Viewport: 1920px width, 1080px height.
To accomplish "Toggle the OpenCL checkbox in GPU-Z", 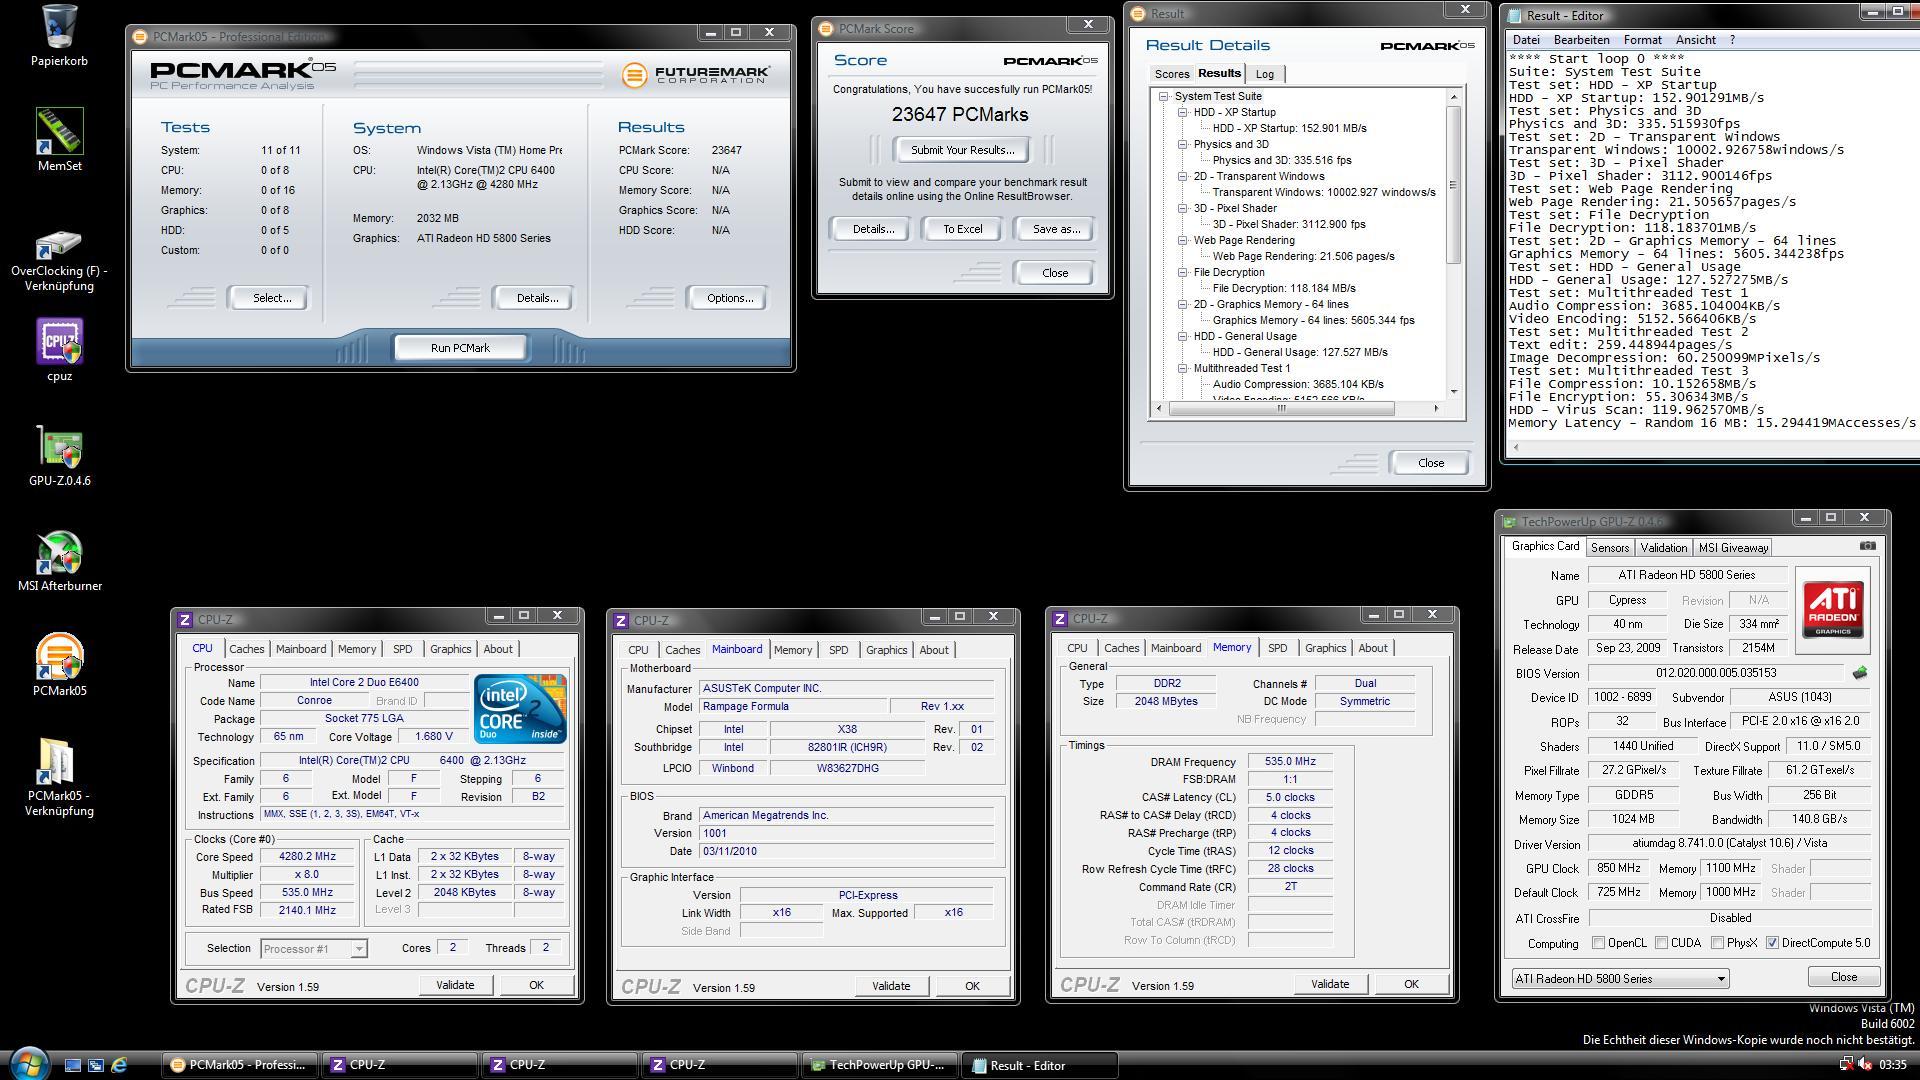I will [x=1598, y=943].
